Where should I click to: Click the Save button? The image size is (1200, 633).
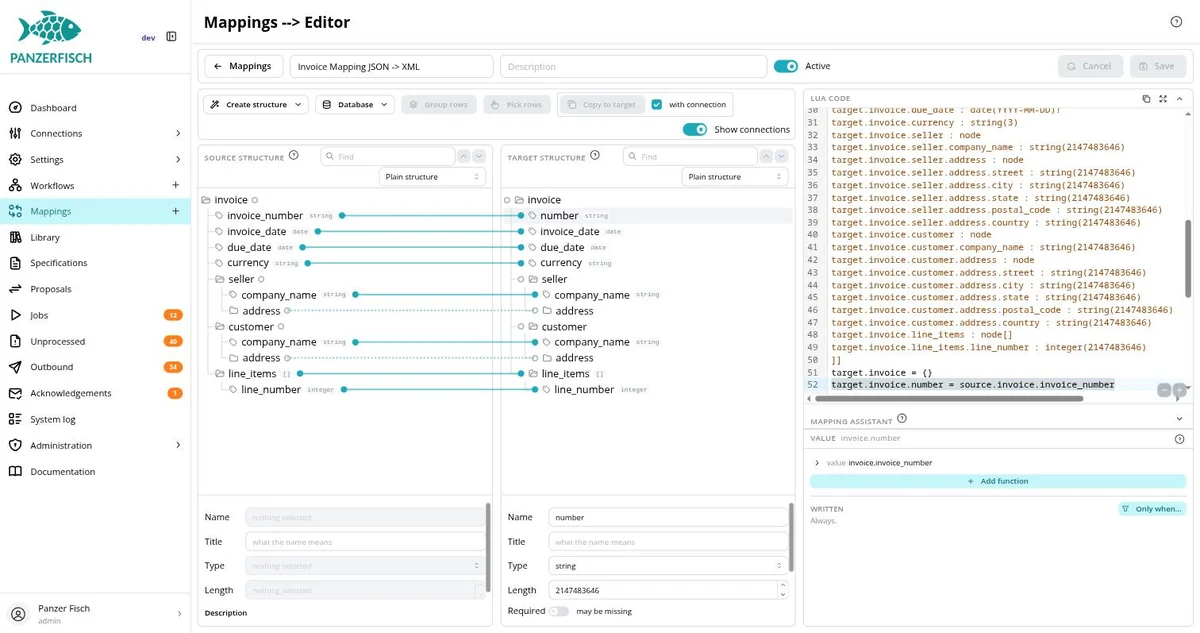(1158, 66)
